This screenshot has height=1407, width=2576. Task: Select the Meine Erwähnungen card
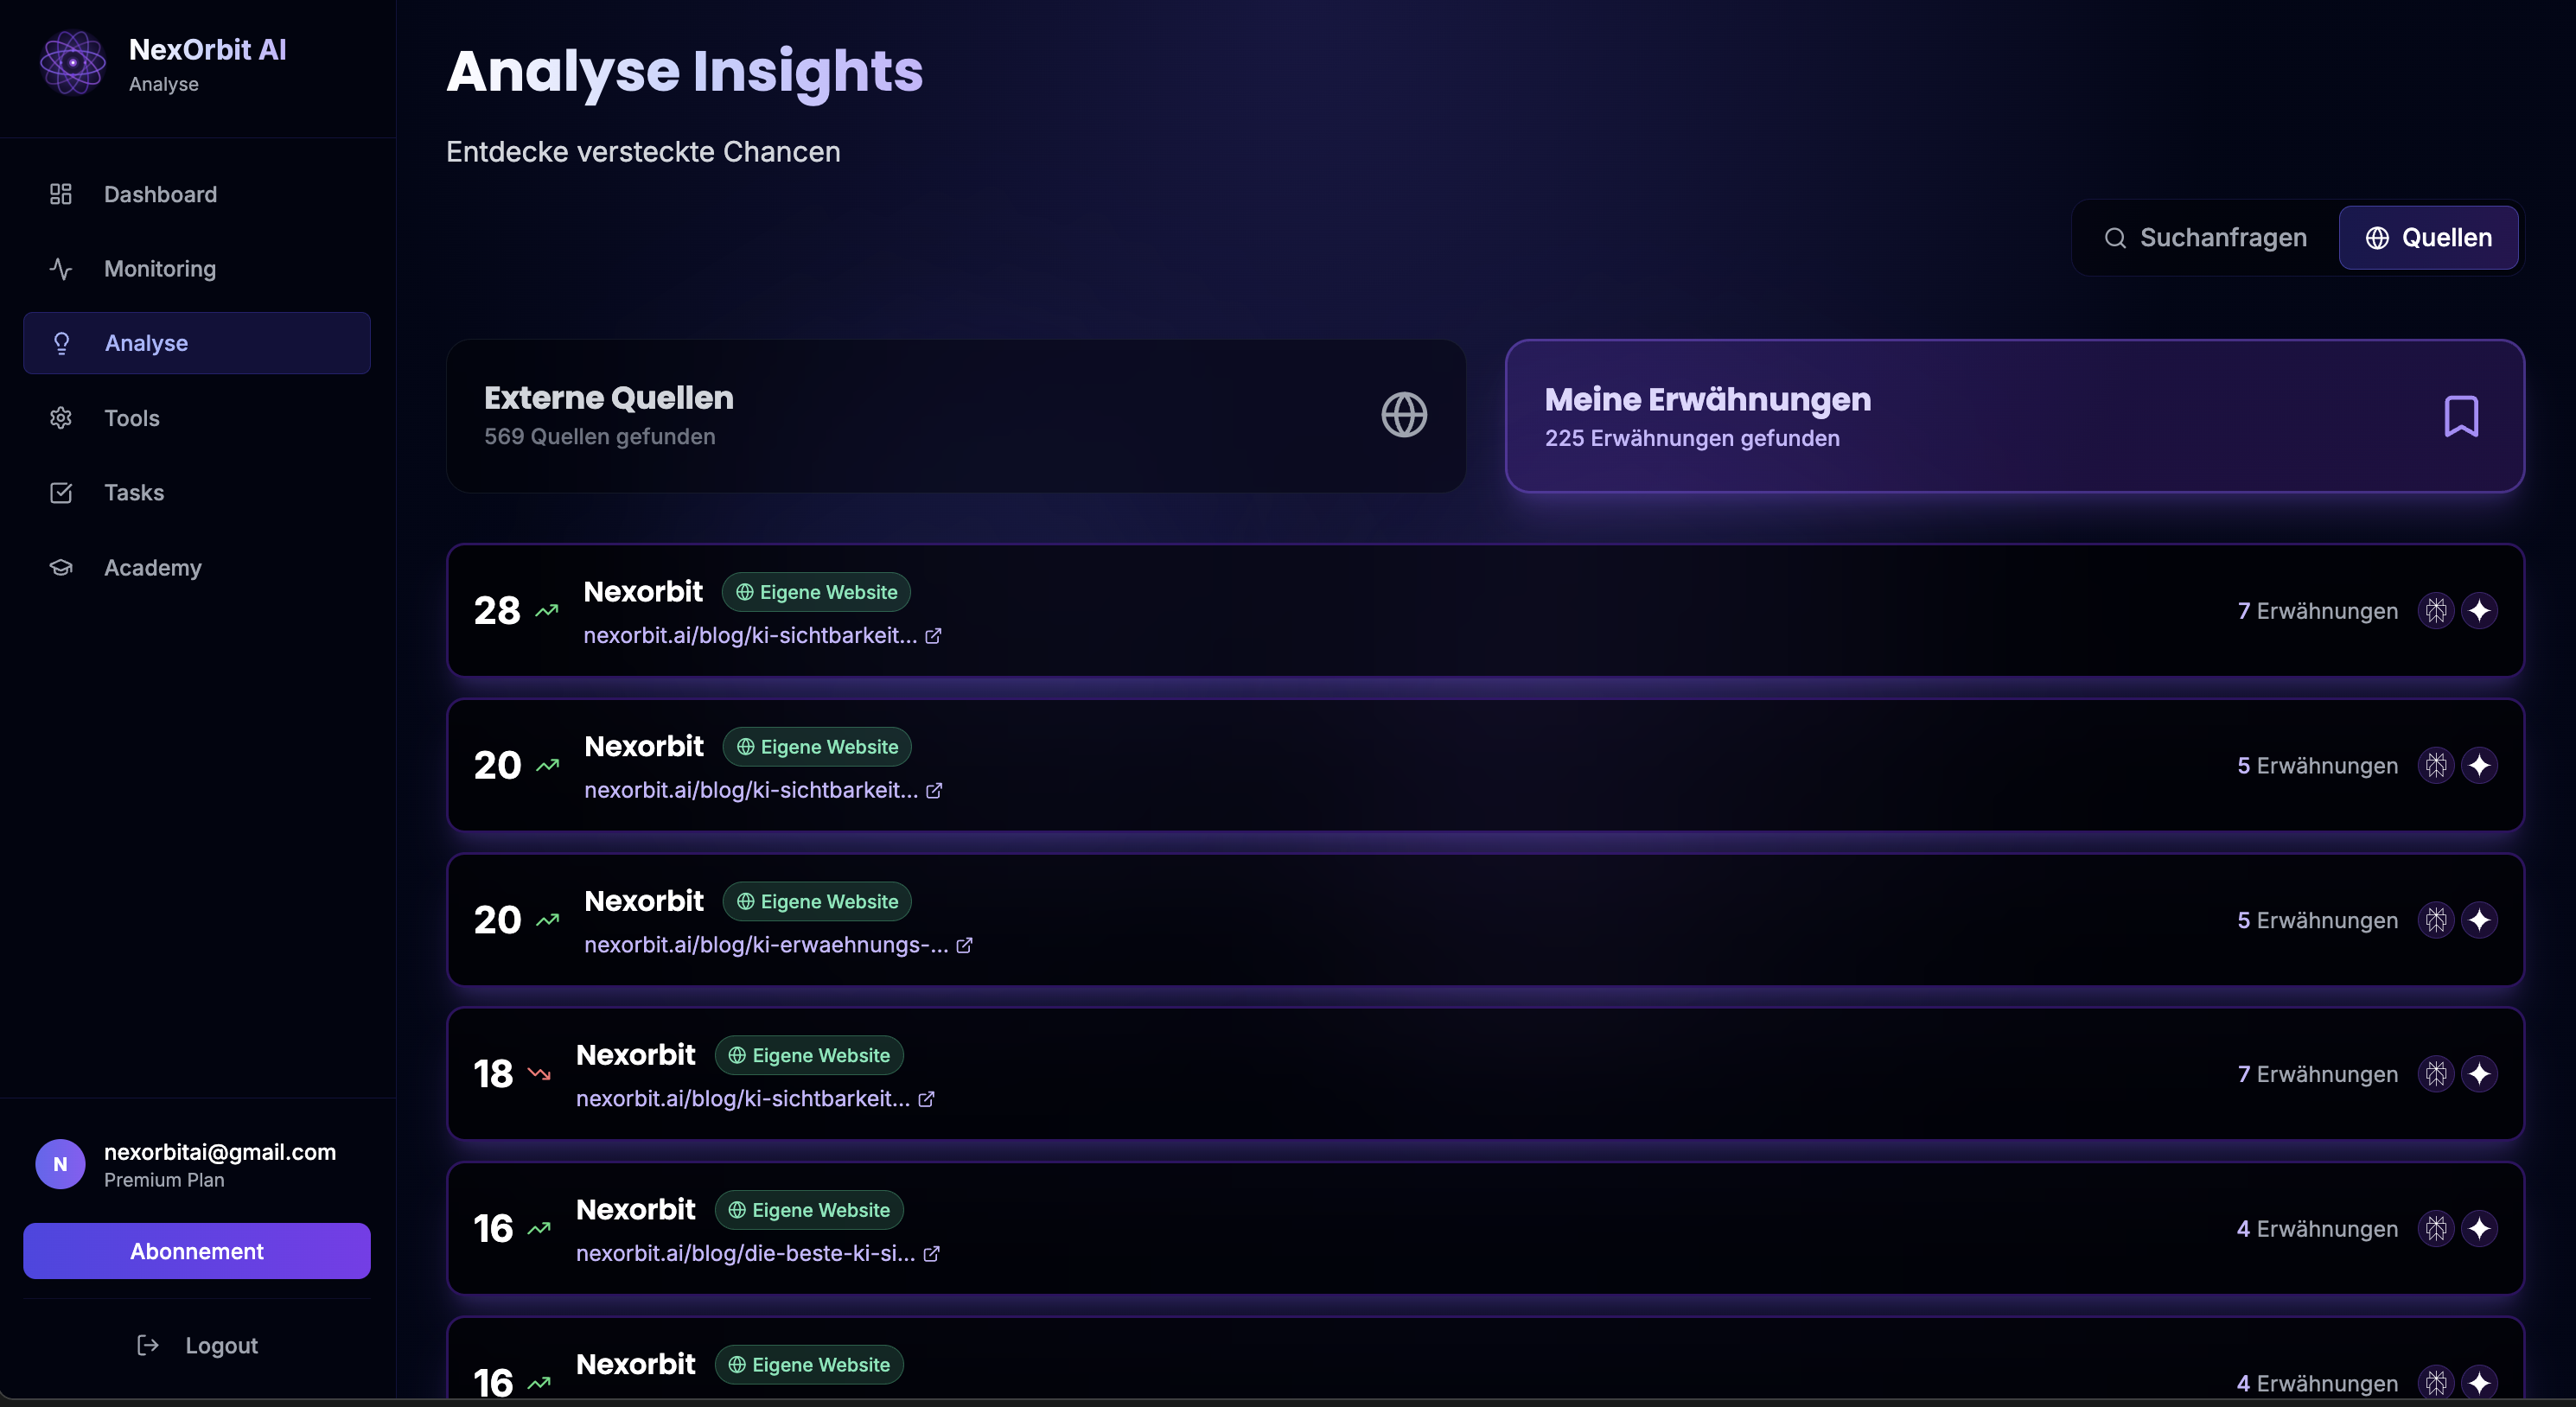click(x=2013, y=416)
